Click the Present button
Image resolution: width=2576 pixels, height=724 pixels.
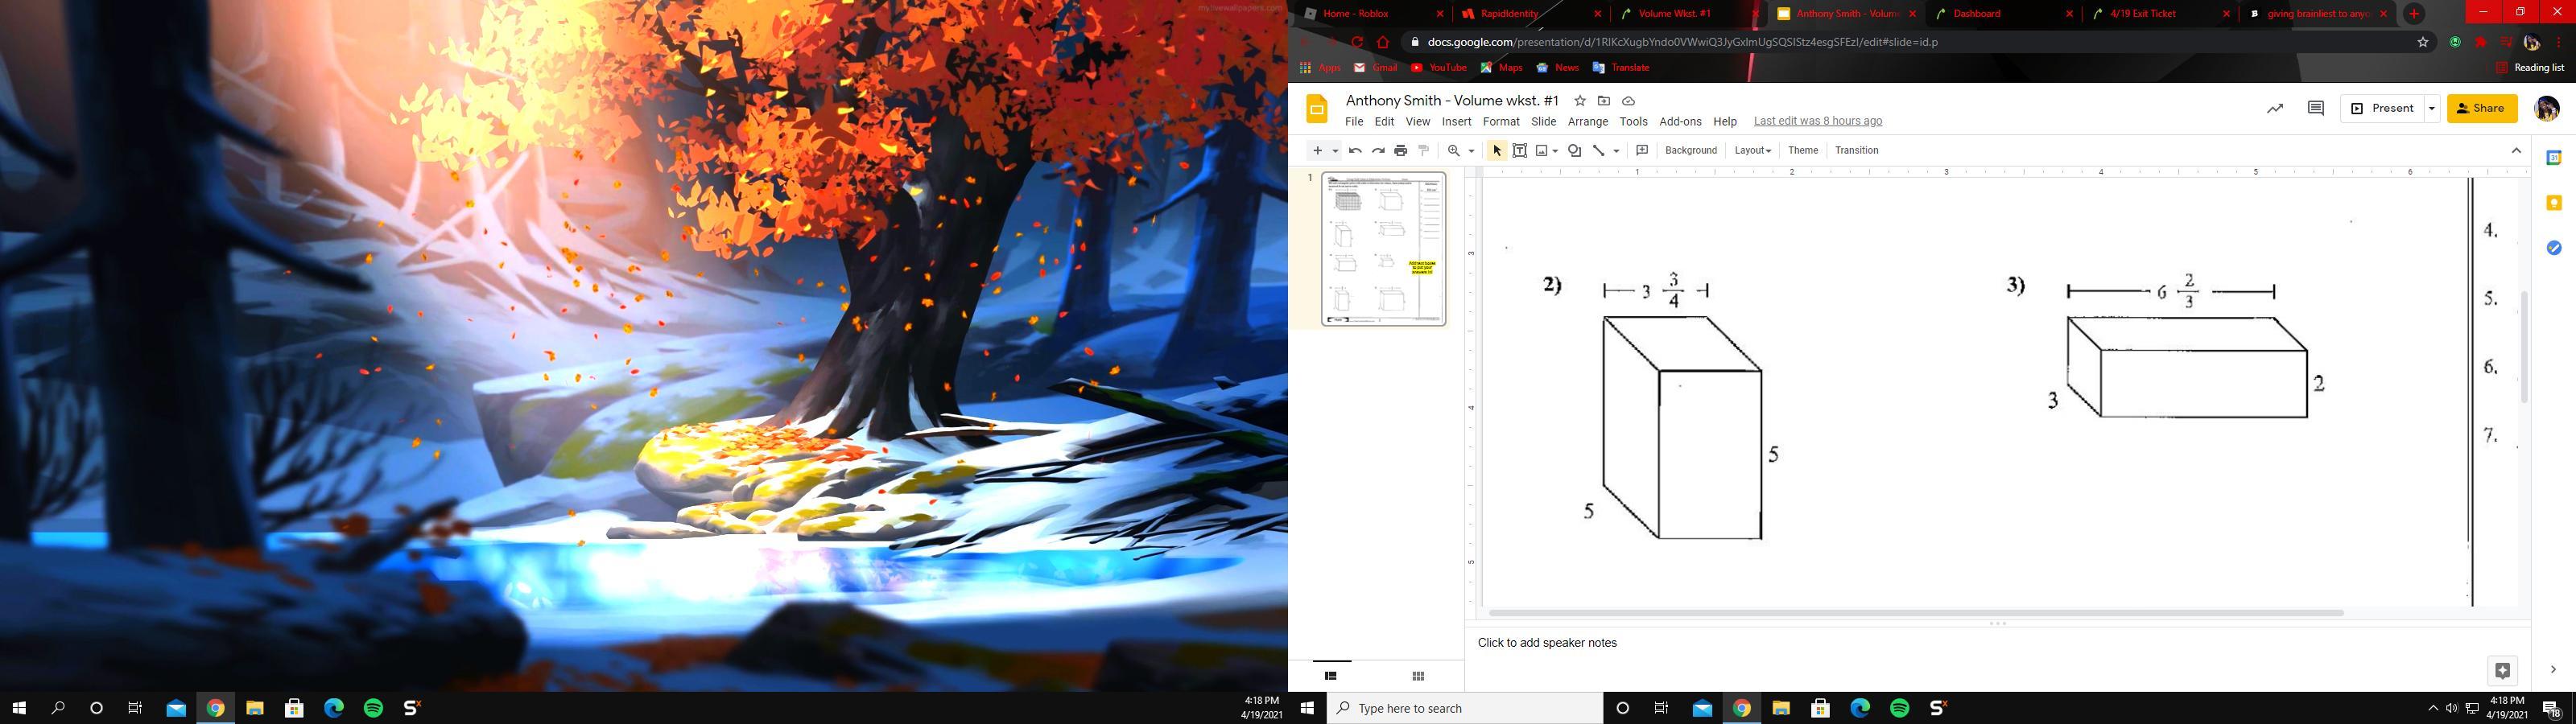(x=2383, y=108)
